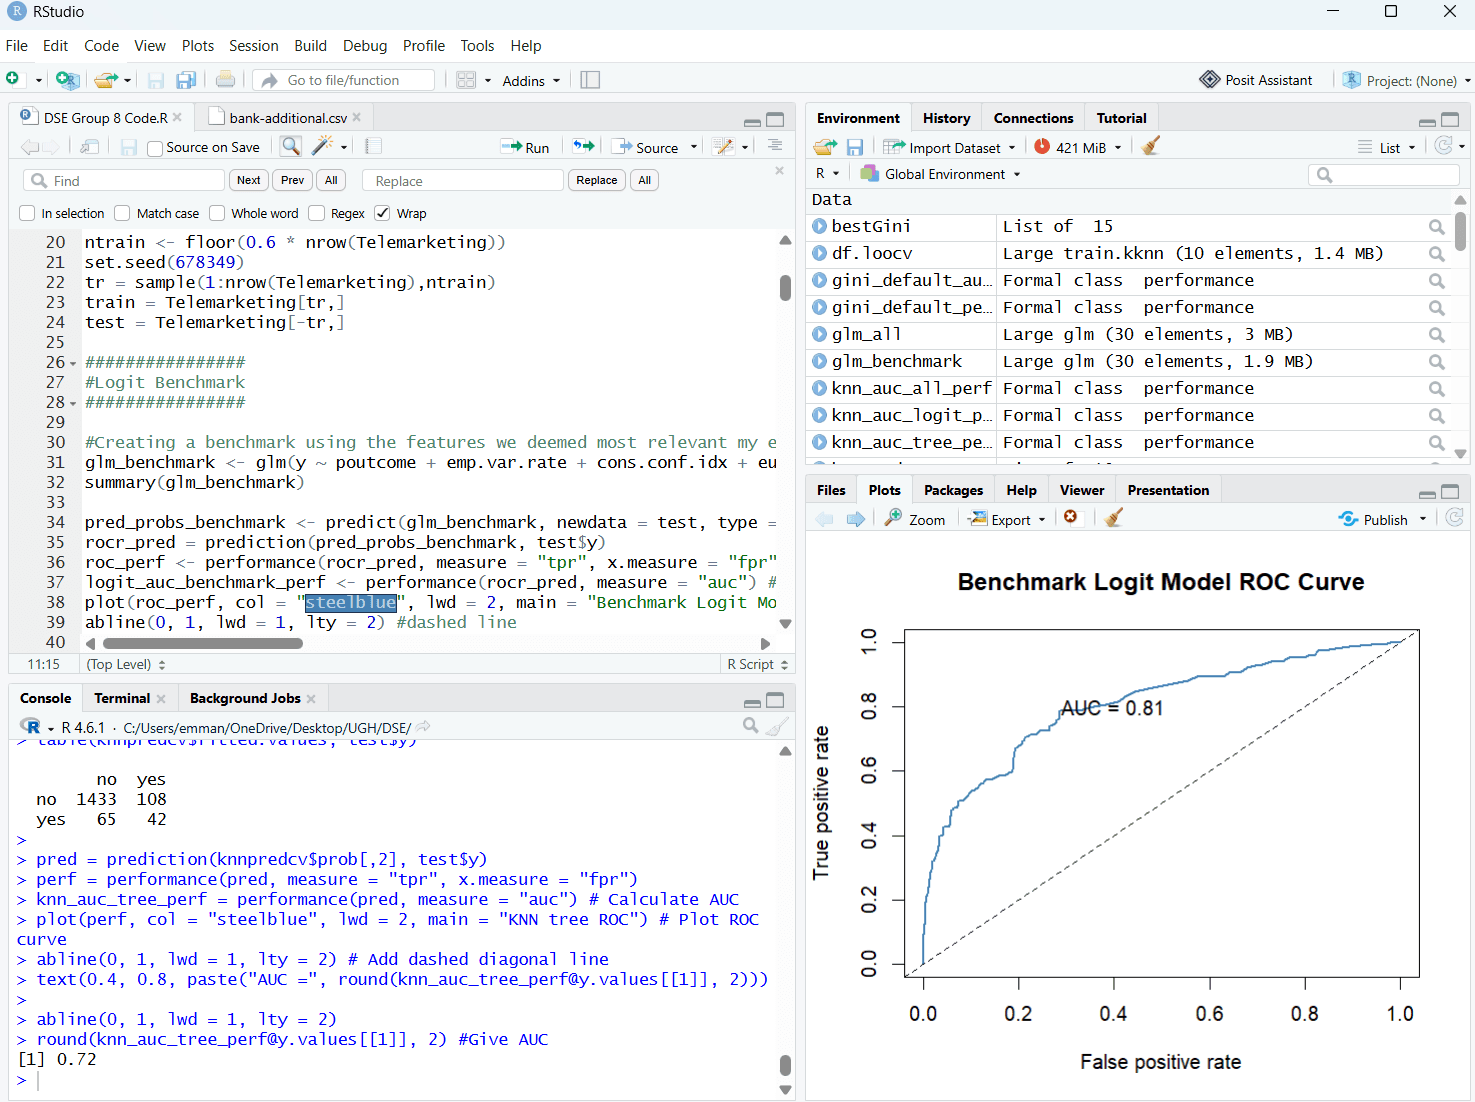Open the Global Environment dropdown
The width and height of the screenshot is (1475, 1102).
(x=941, y=174)
